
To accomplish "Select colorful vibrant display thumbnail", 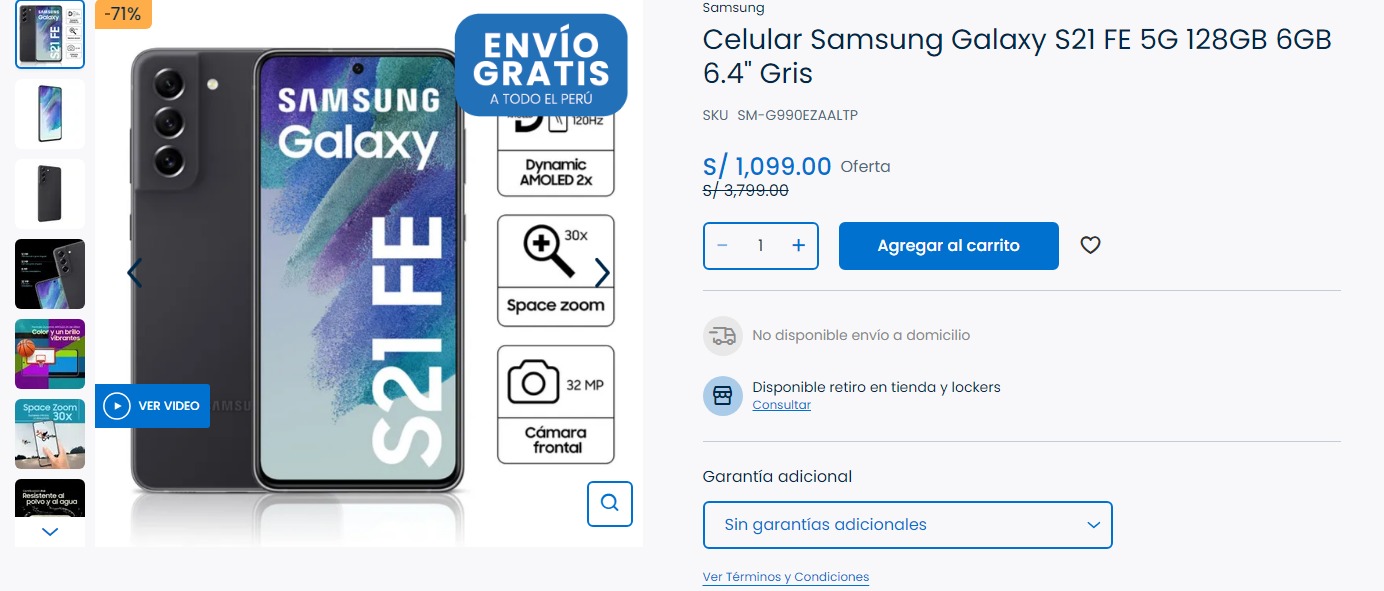I will 50,354.
